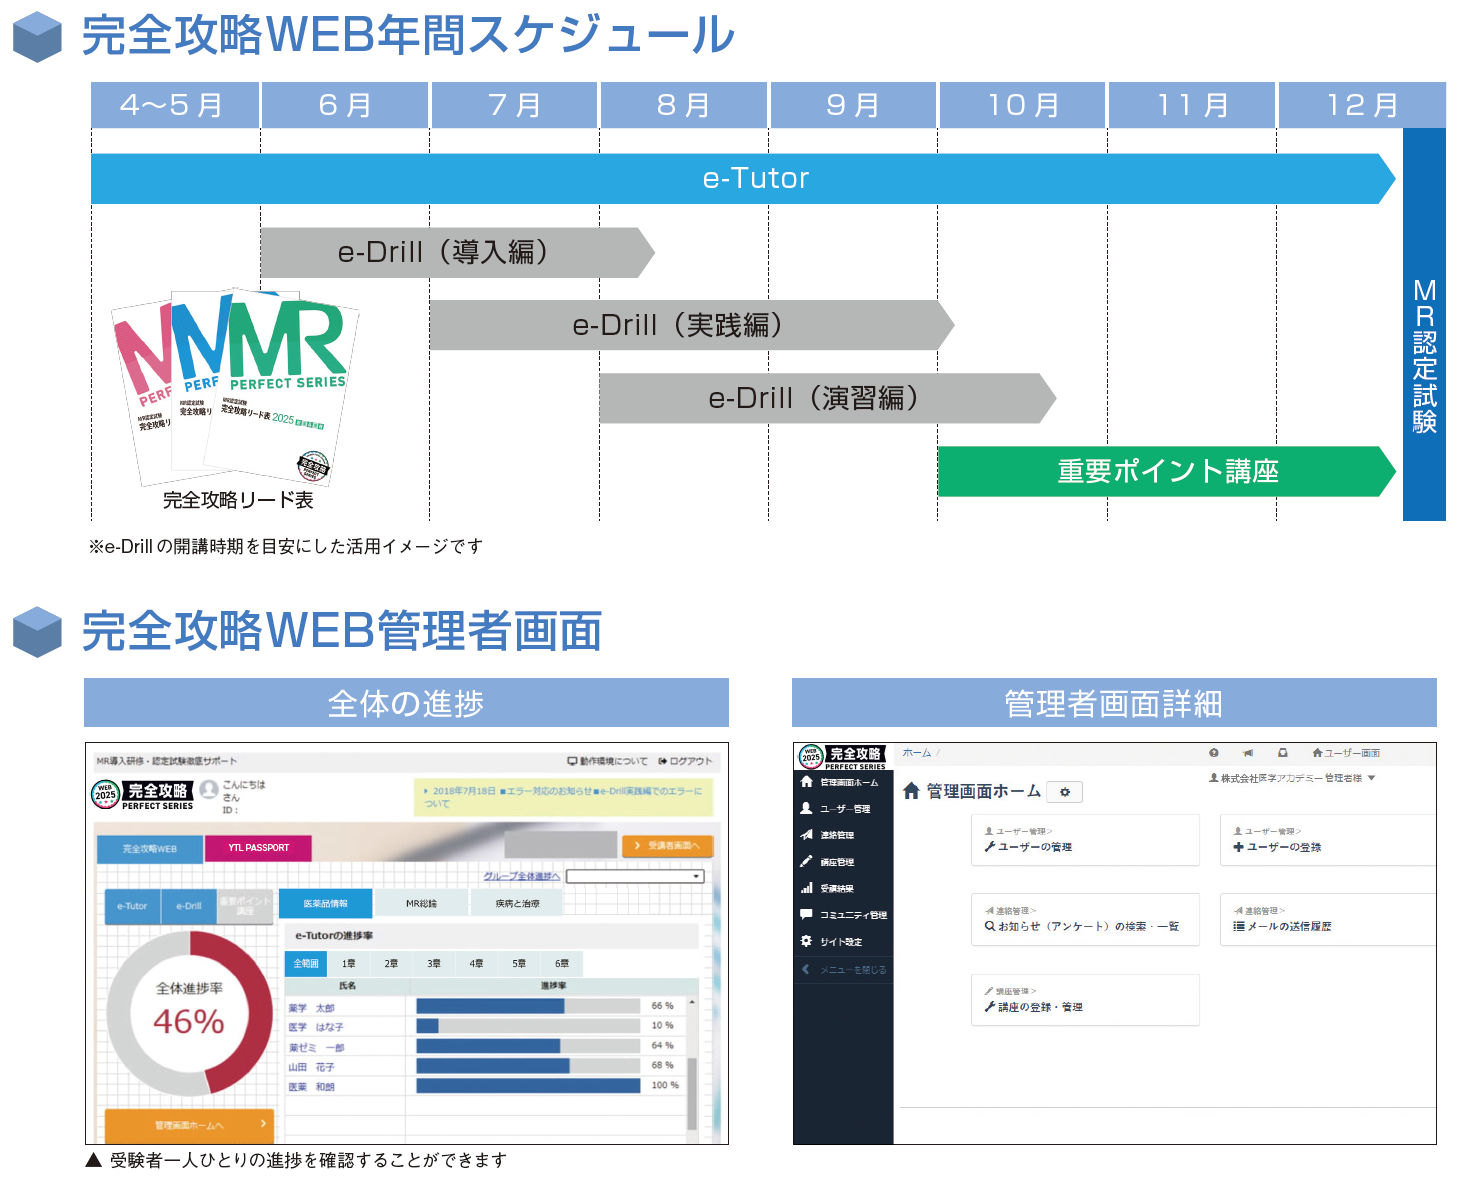Click the e-Tutor schedule arrow bar
Viewport: 1465px width, 1179px height.
743,178
